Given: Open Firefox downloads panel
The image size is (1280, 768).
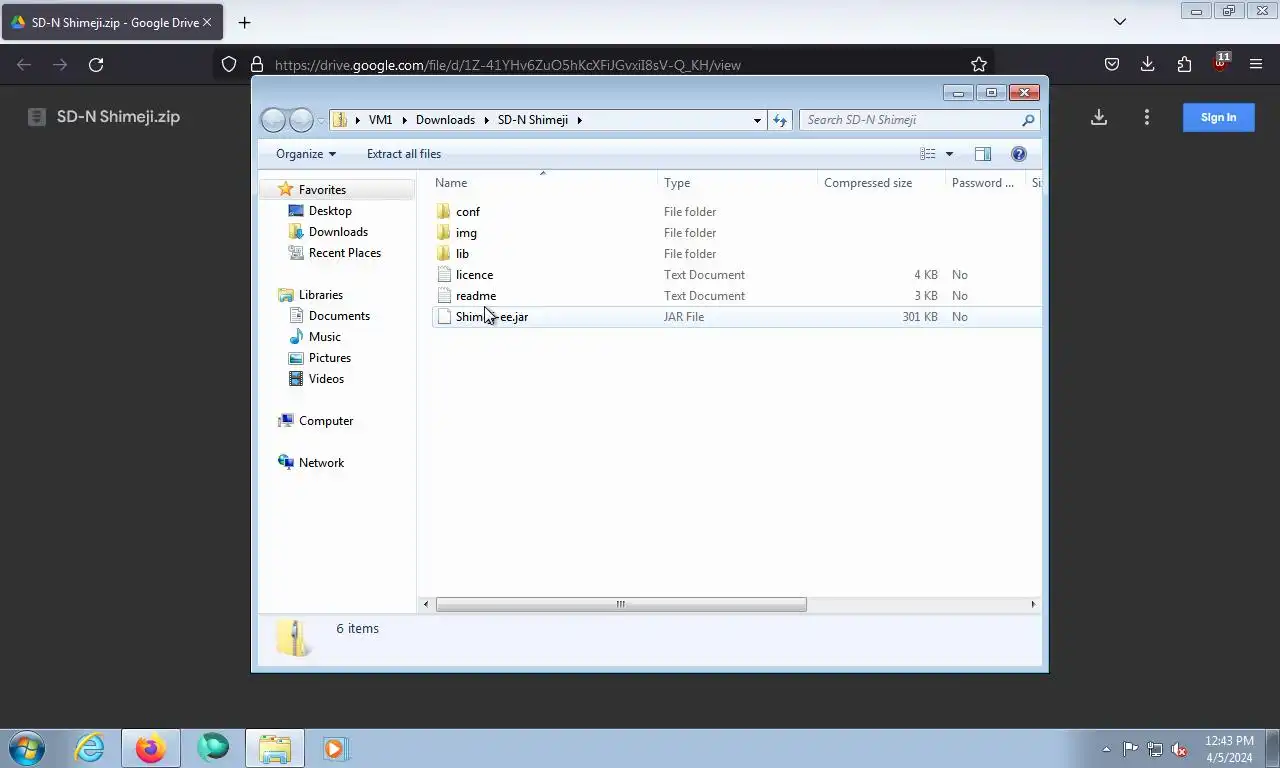Looking at the screenshot, I should tap(1148, 65).
